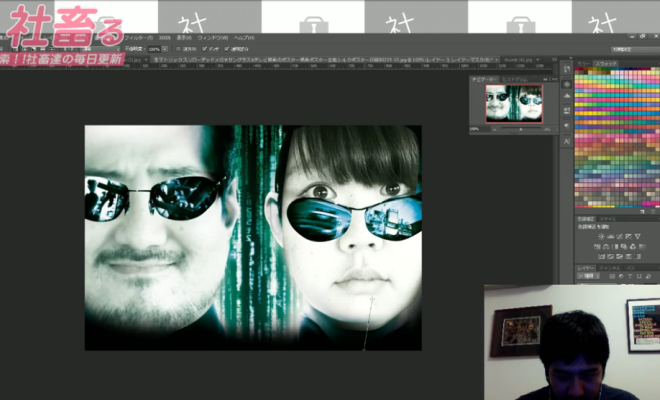Open the Filter (フィルター) menu

pyautogui.click(x=139, y=36)
